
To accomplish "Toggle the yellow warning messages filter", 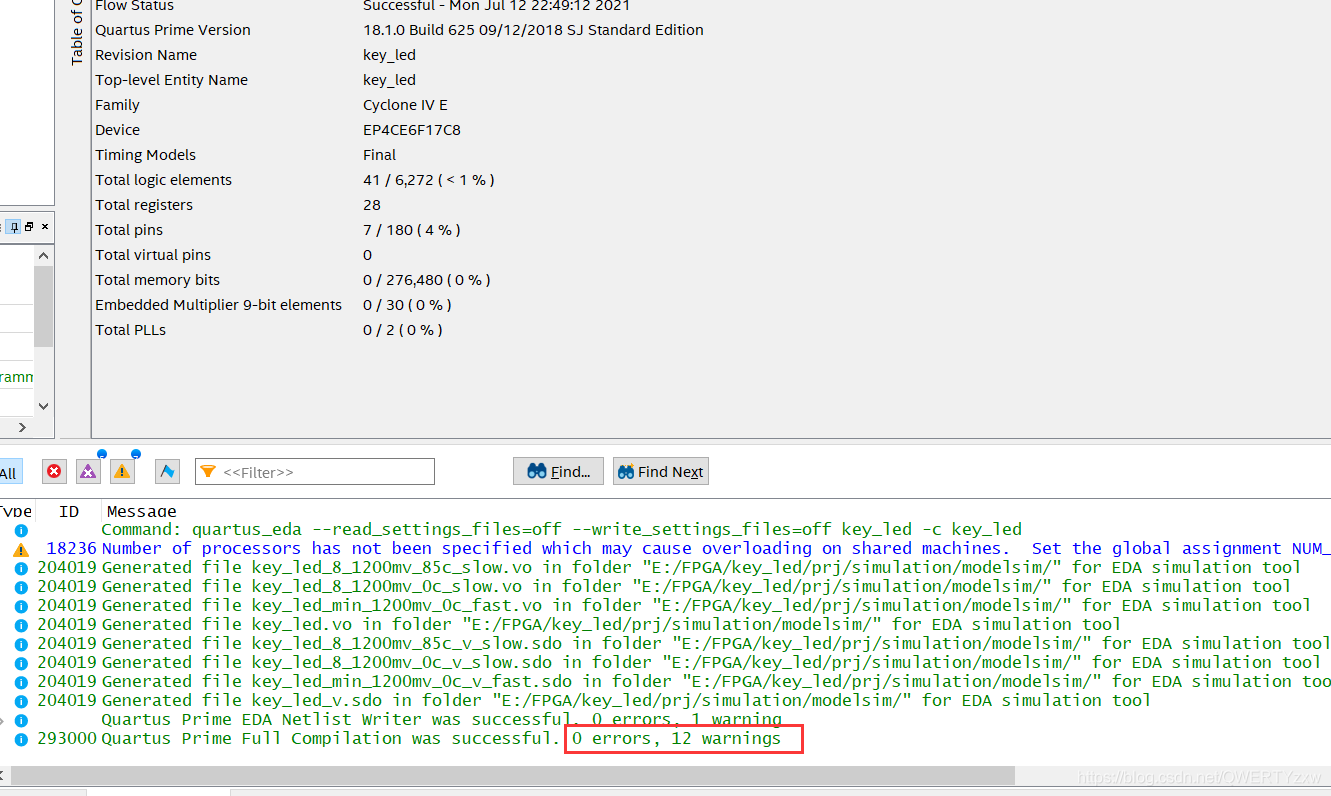I will [x=122, y=471].
